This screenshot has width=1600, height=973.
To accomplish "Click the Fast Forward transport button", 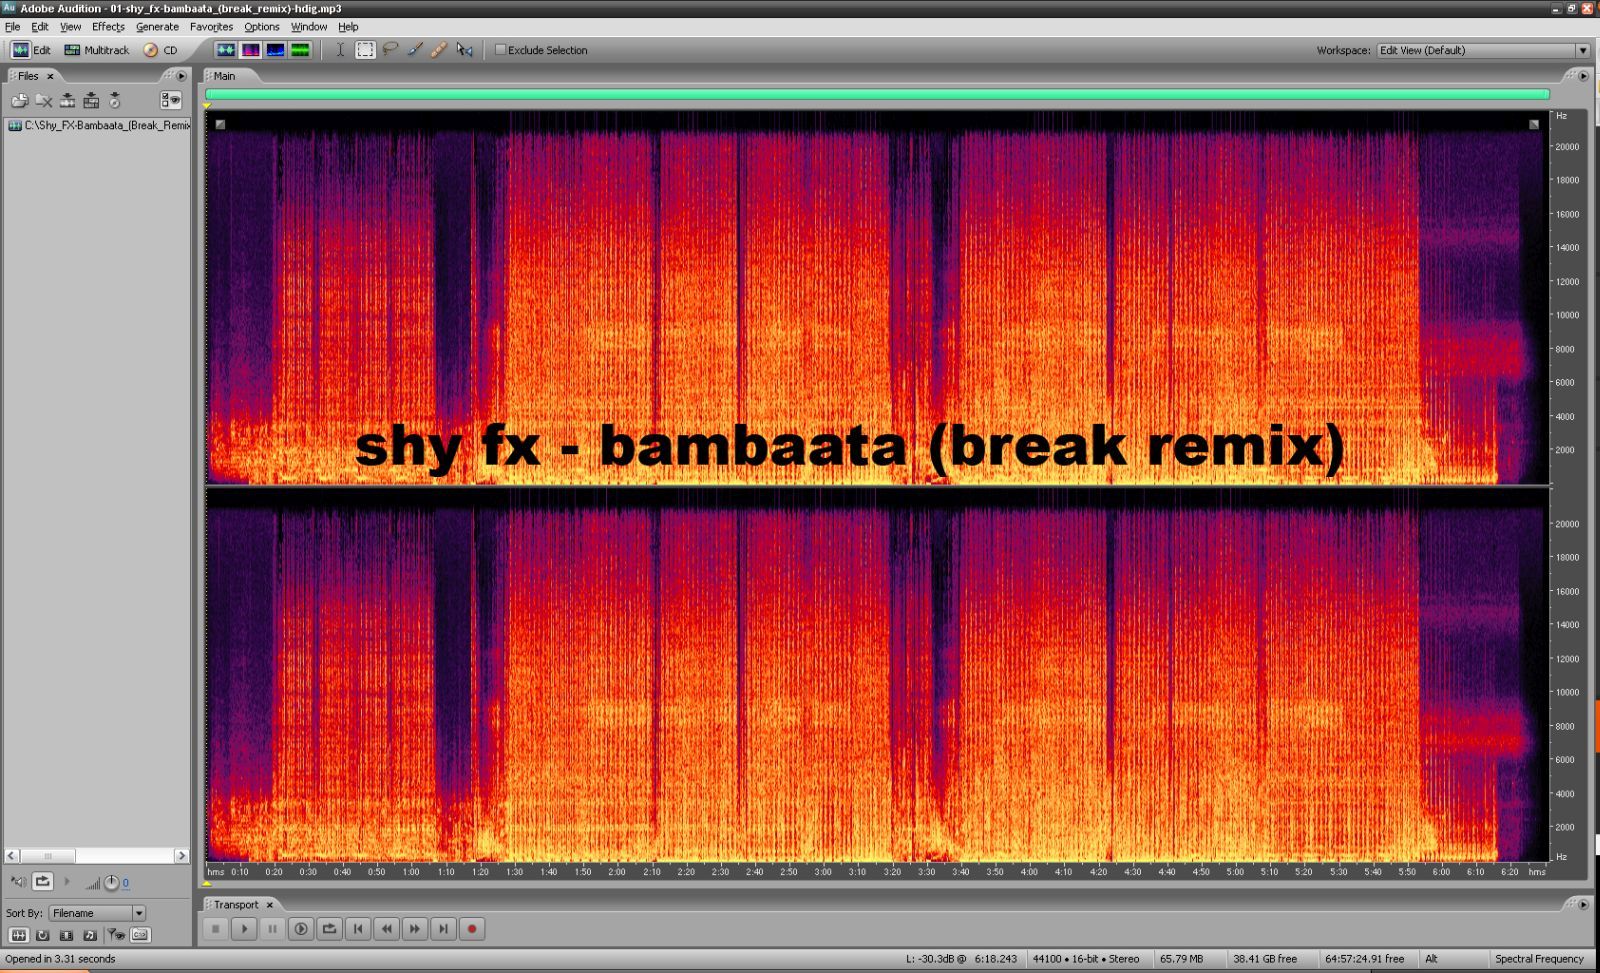I will (x=415, y=929).
